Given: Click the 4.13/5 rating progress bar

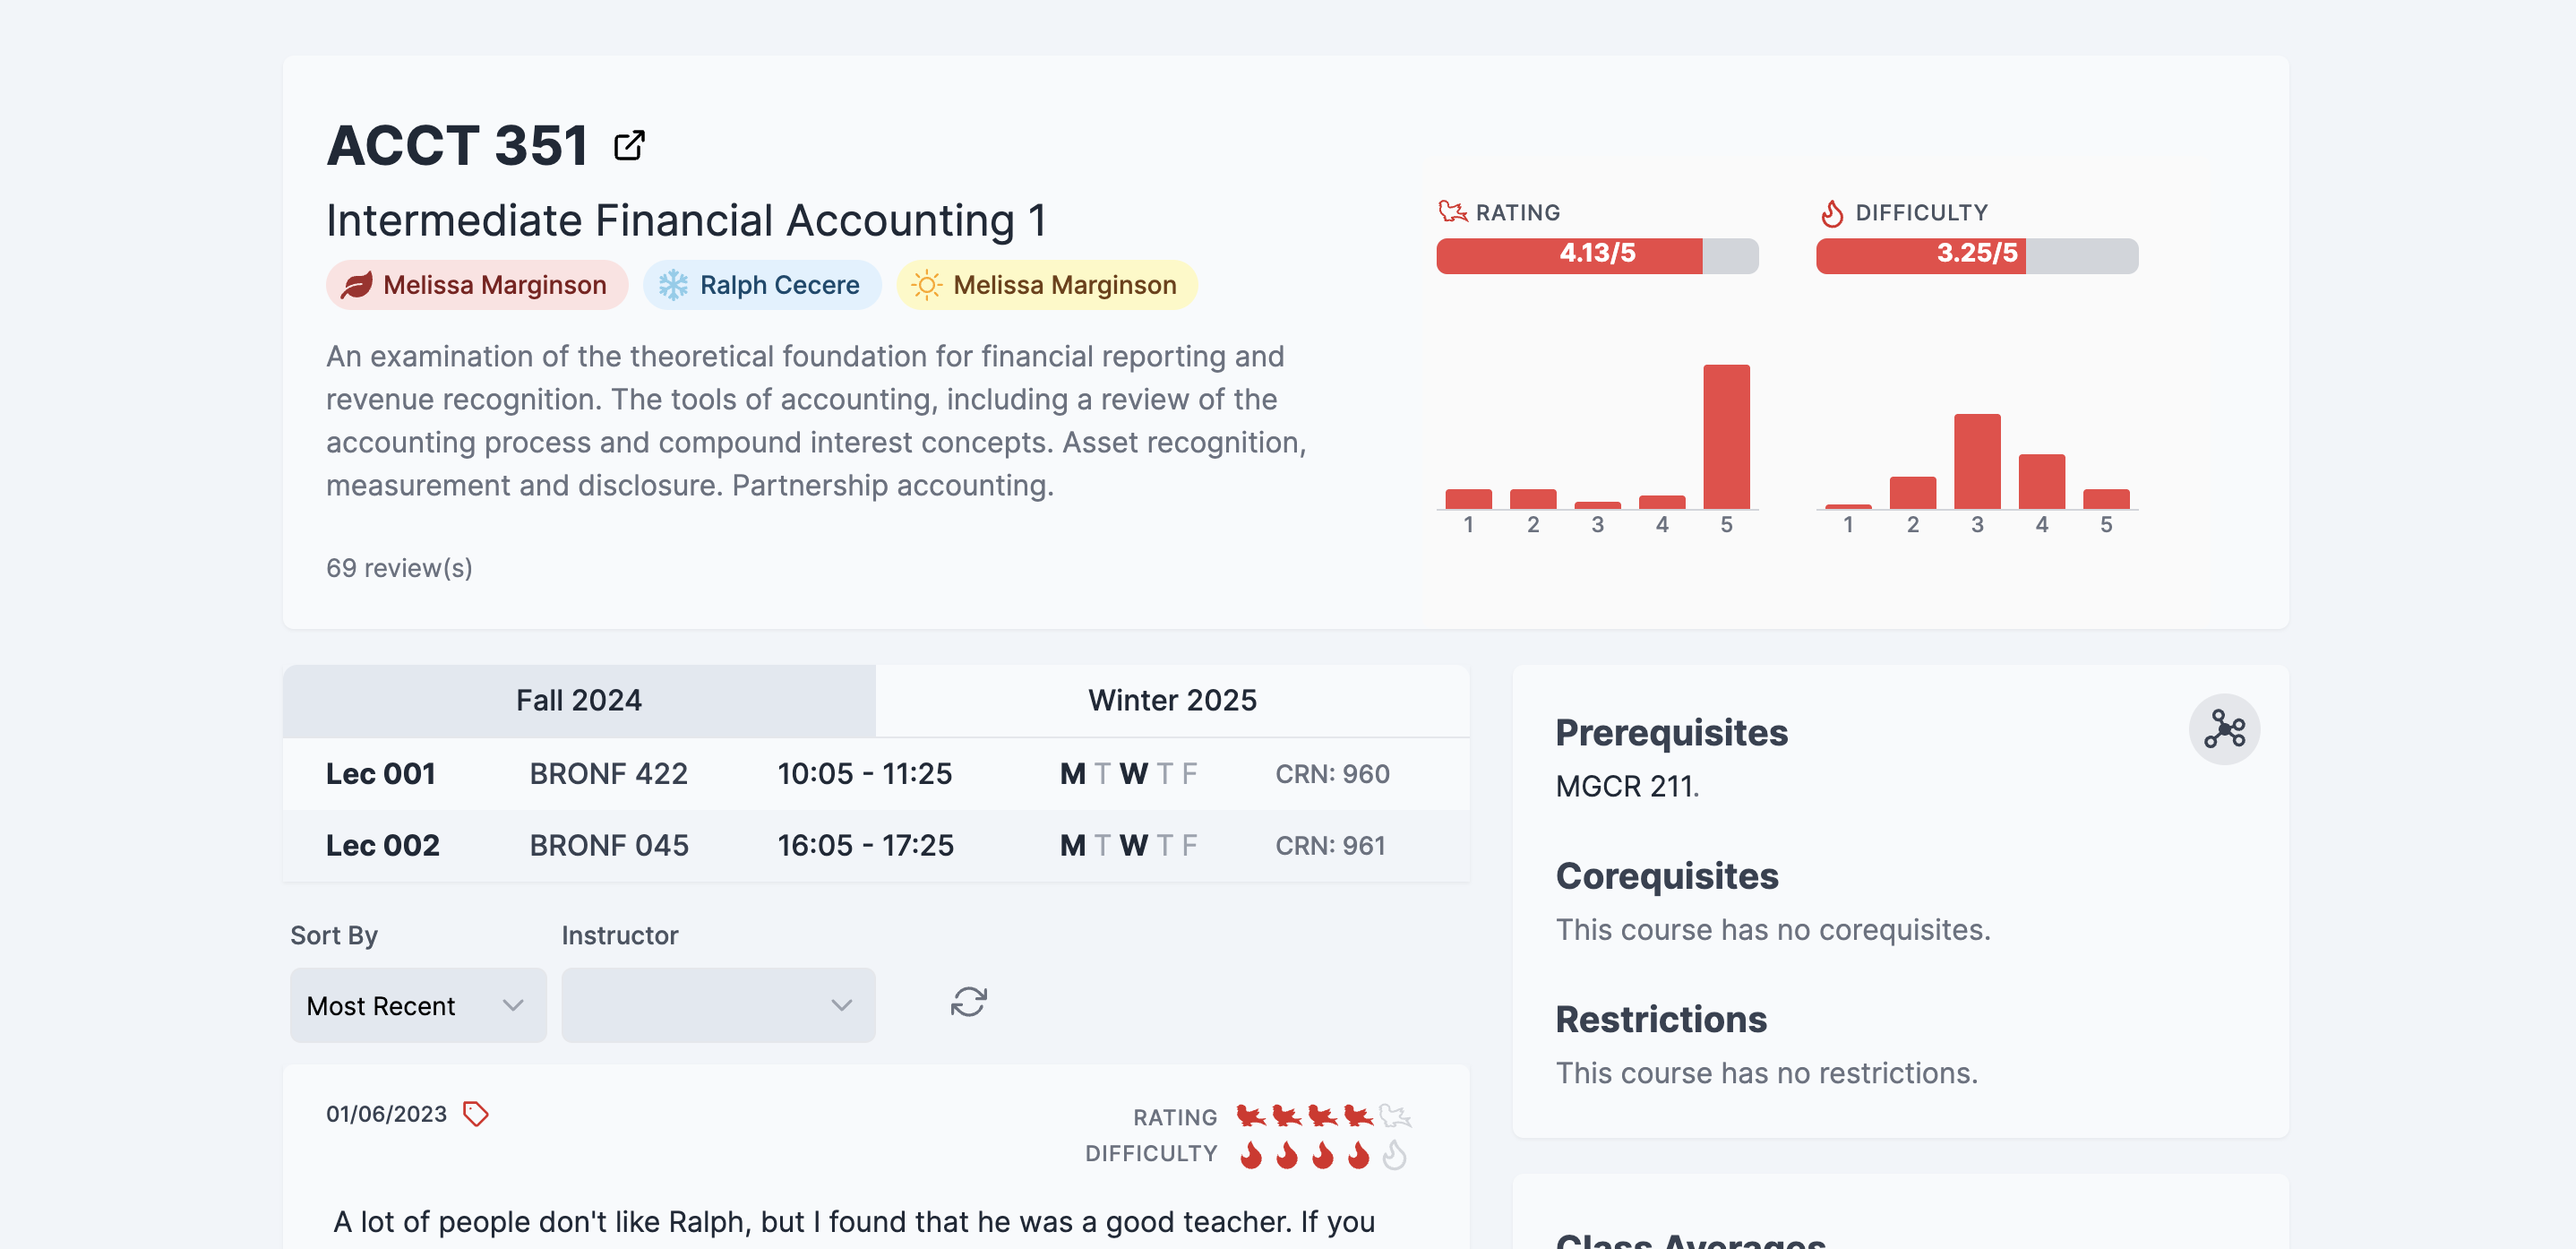Looking at the screenshot, I should [1597, 255].
